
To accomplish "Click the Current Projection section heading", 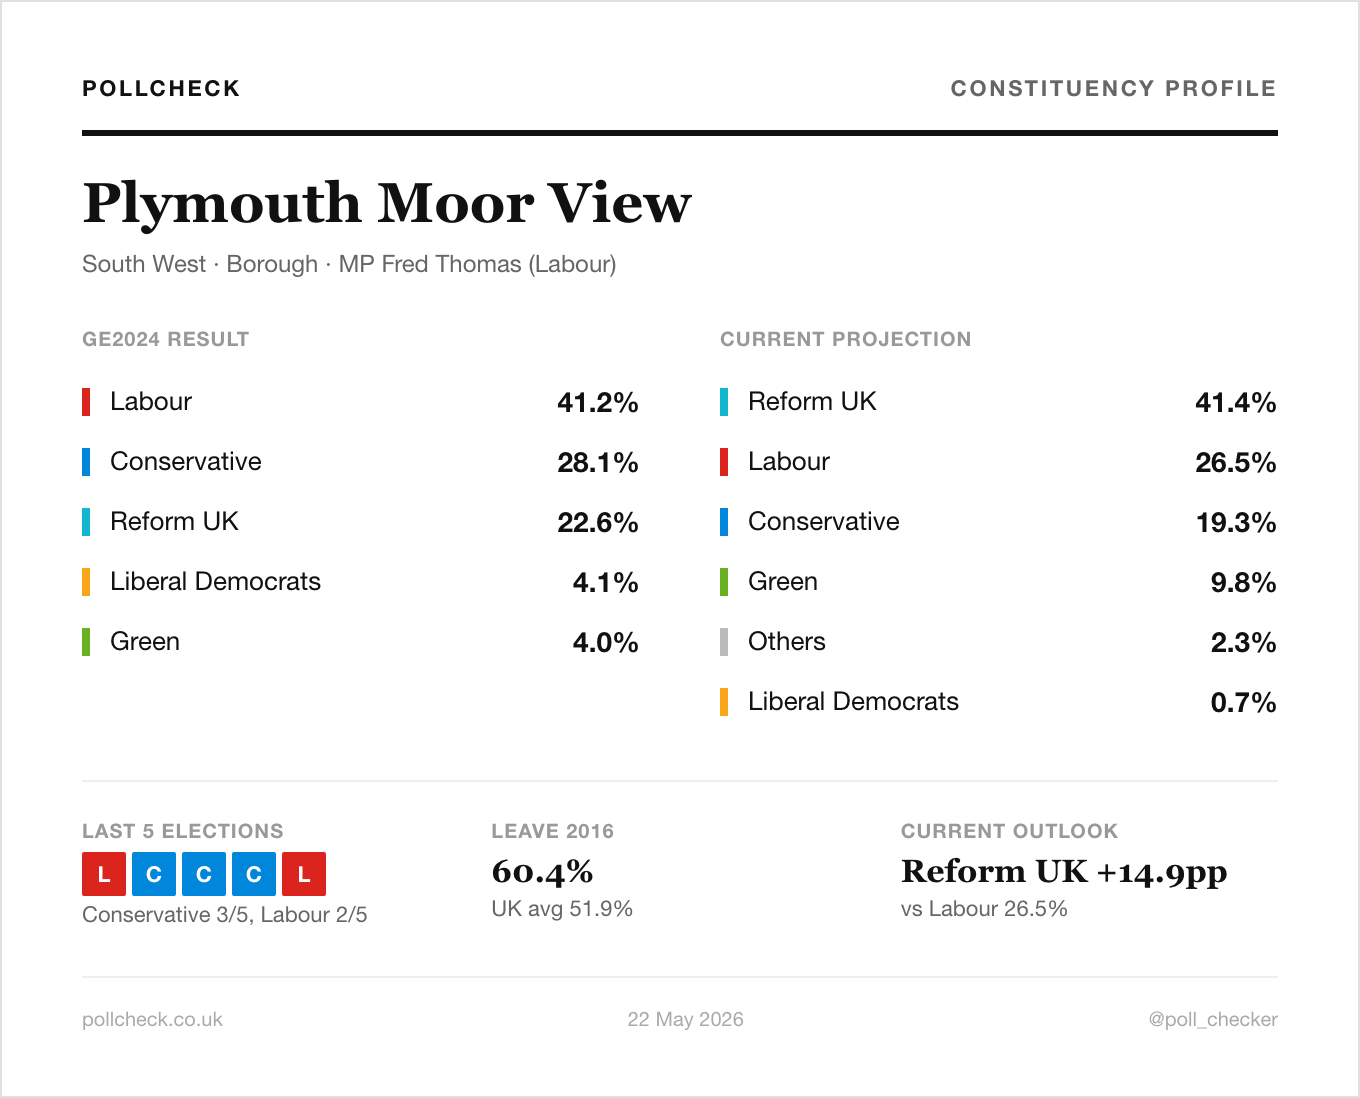I will click(846, 339).
